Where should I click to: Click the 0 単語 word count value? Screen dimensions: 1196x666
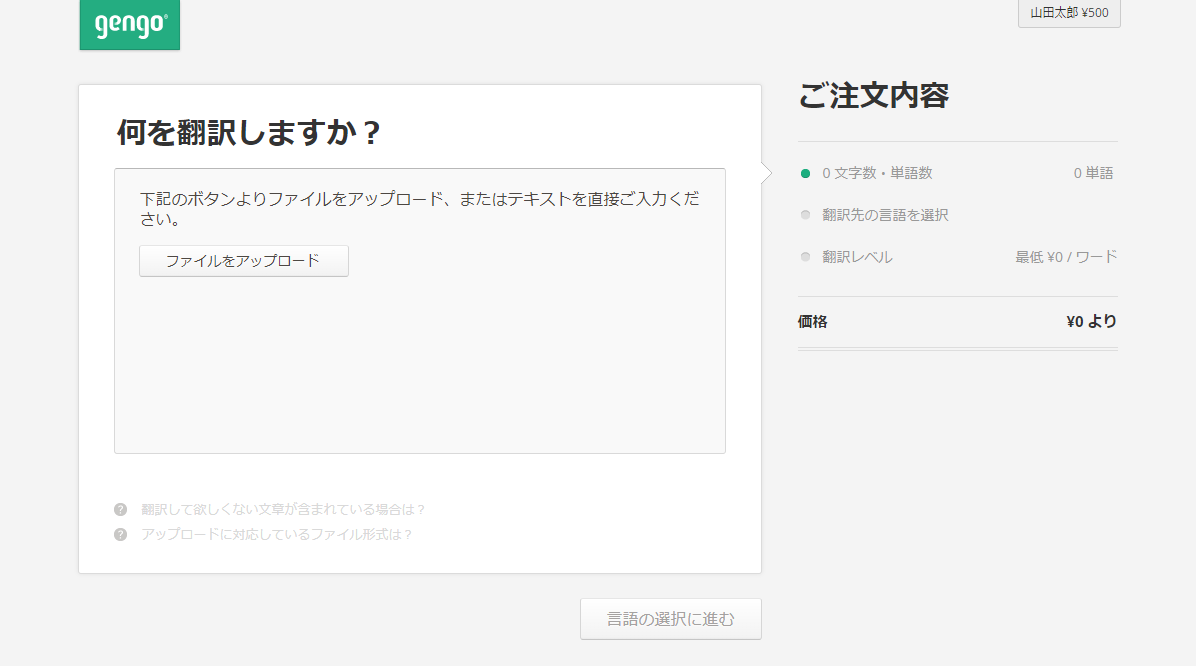point(1093,173)
